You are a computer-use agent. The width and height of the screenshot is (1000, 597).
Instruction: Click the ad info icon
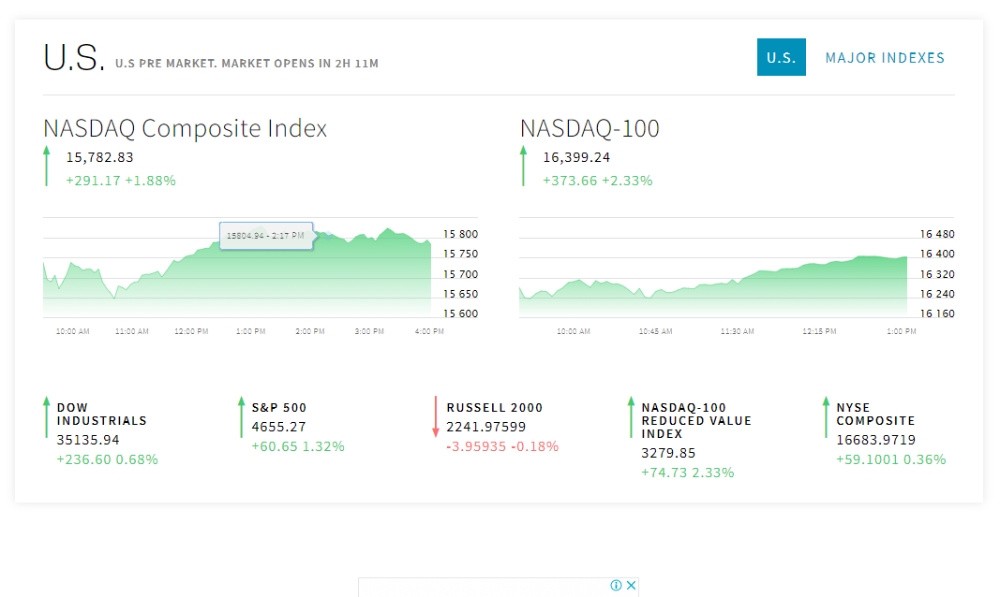click(615, 585)
